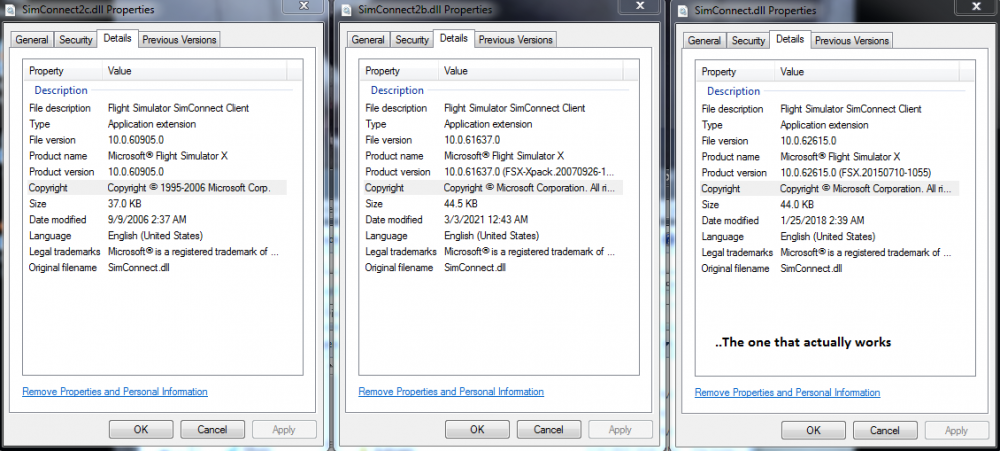Switch to Security tab in SimConnect2b.dll Properties
Screen dimensions: 1000x451
tap(412, 40)
